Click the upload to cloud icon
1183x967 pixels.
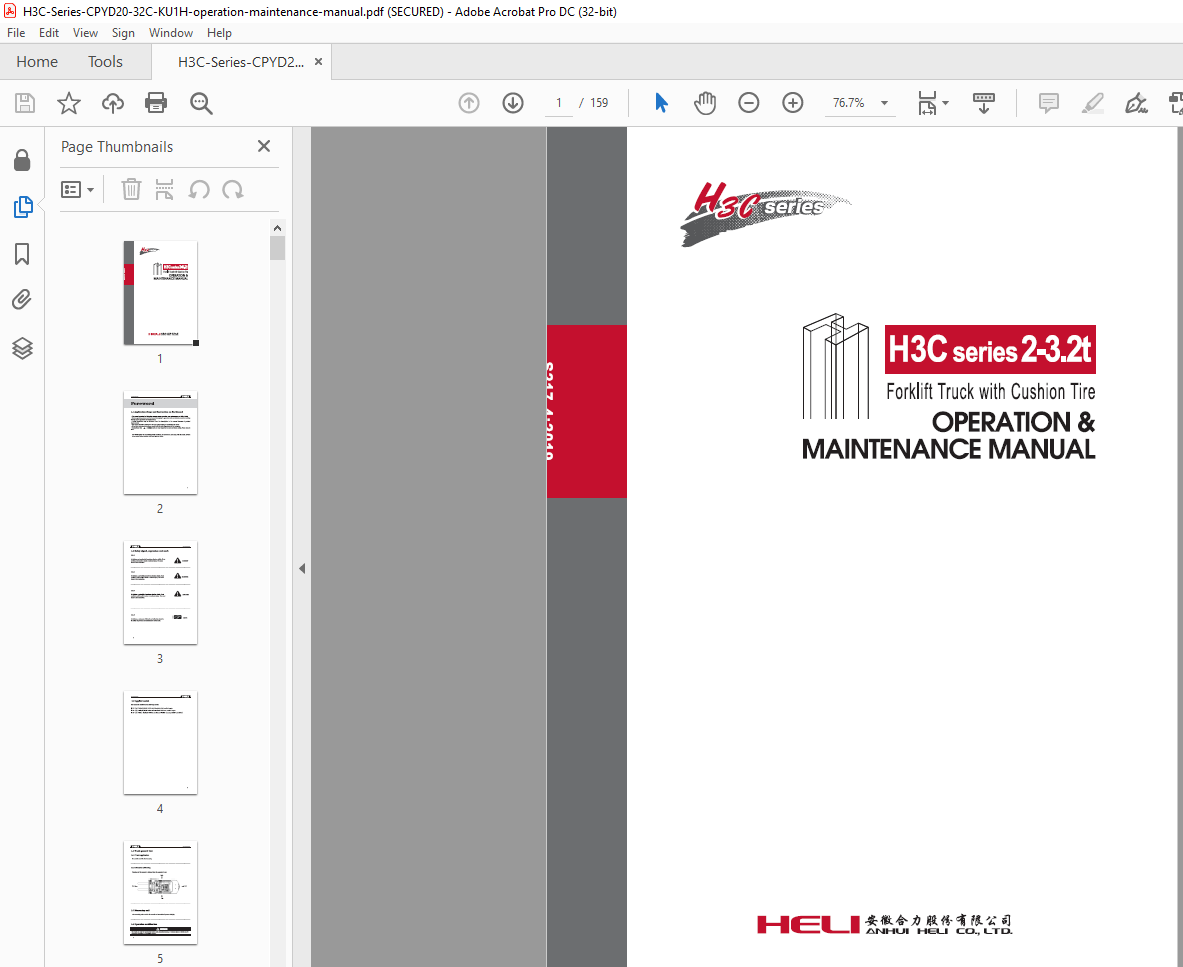point(112,103)
